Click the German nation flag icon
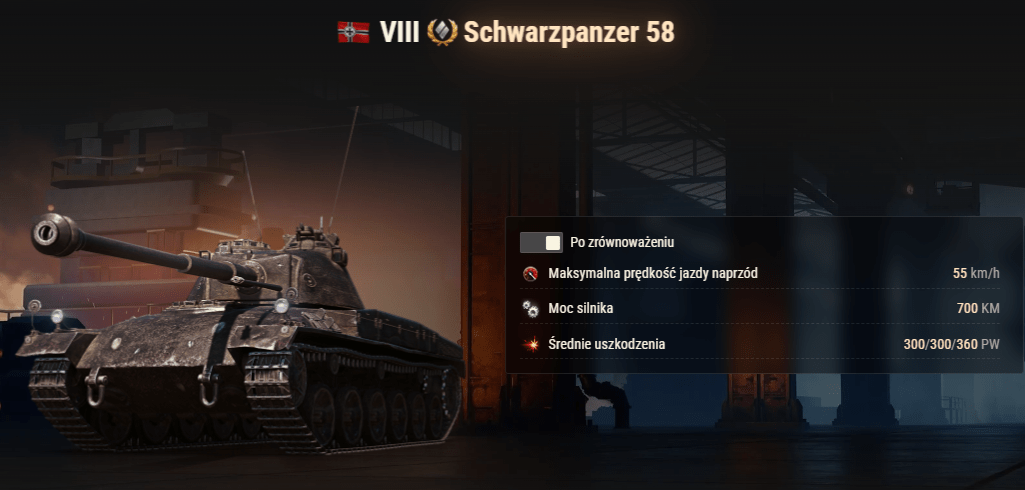1025x490 pixels. coord(354,32)
